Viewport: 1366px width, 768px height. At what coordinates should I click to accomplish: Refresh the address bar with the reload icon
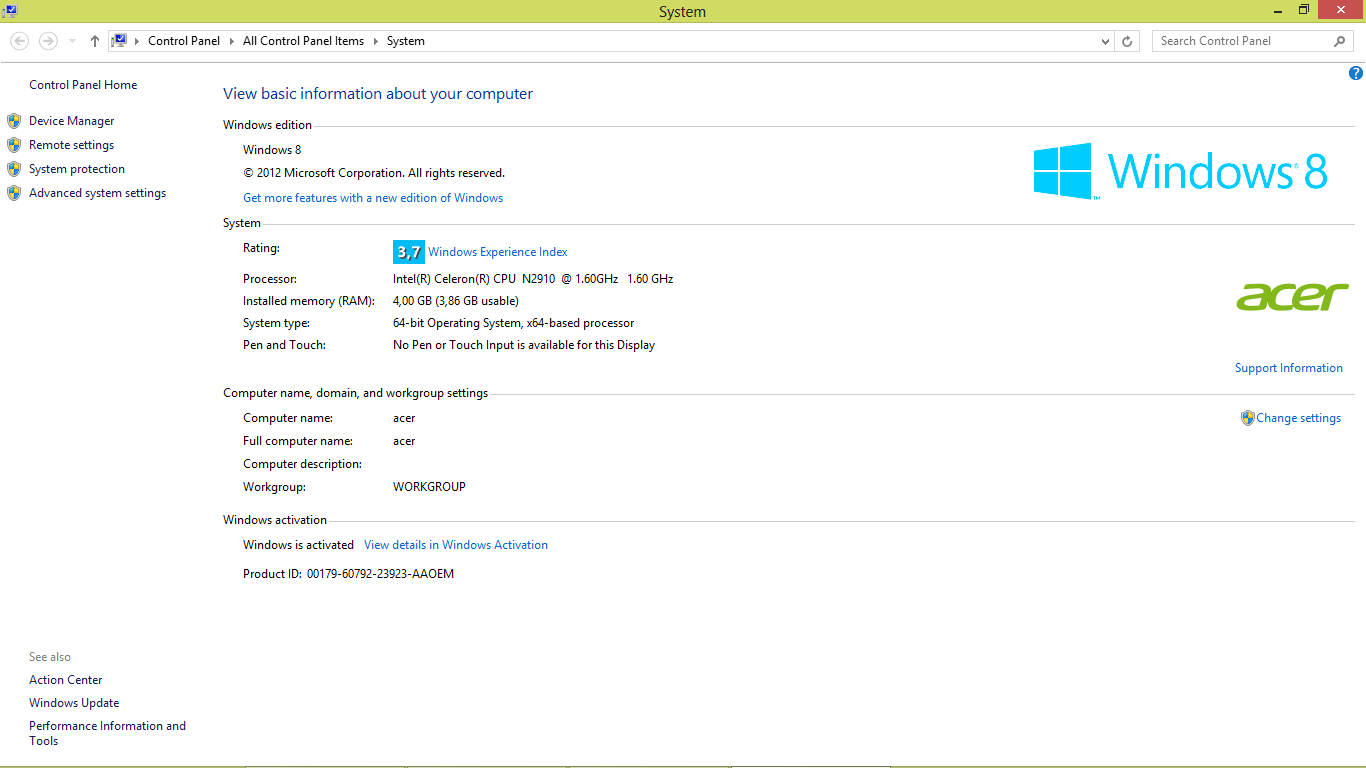pos(1127,41)
